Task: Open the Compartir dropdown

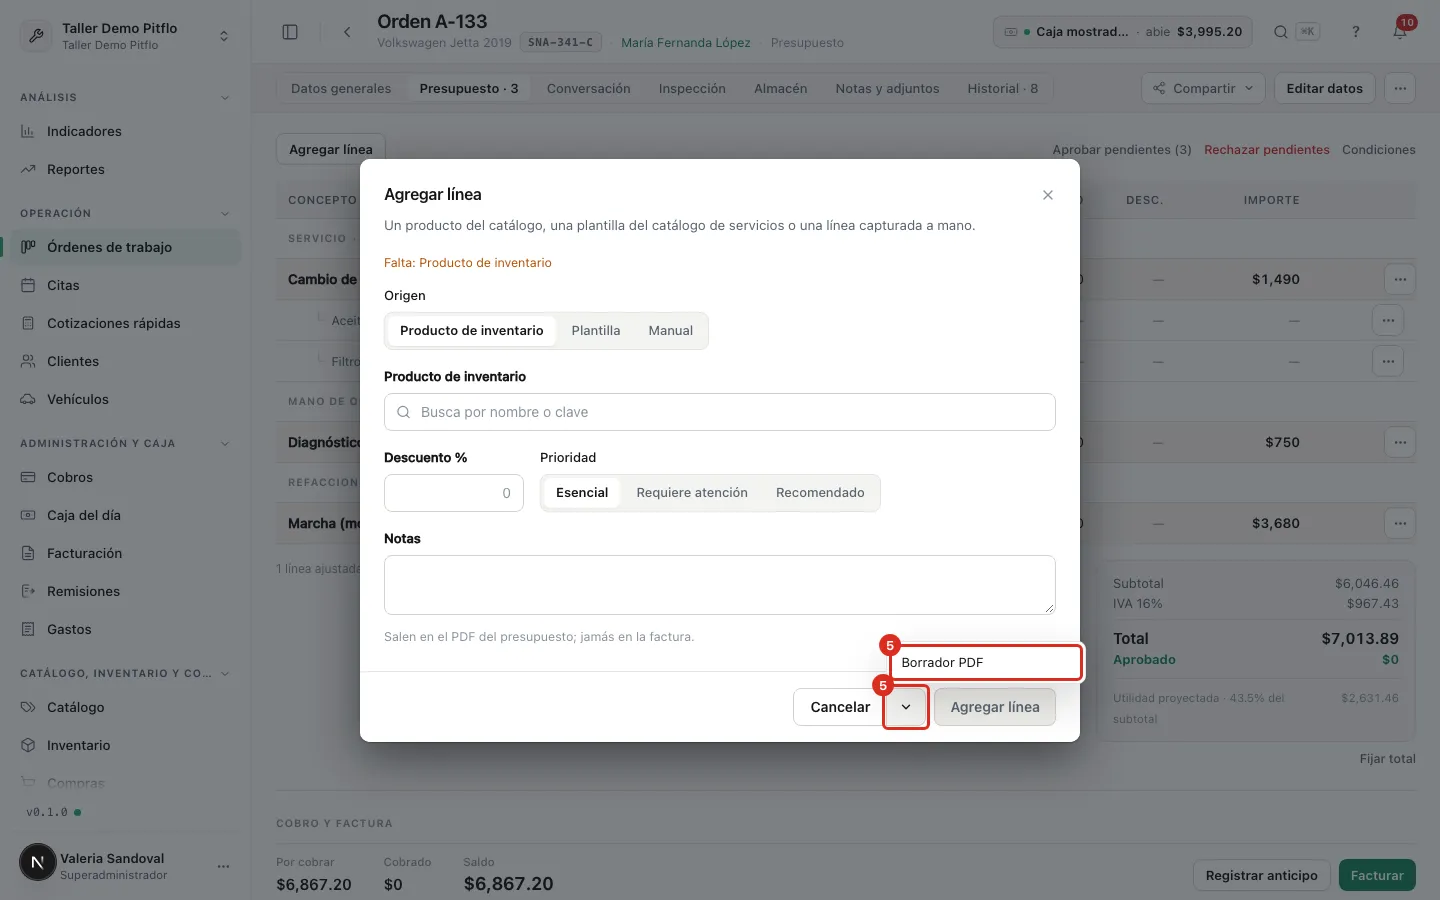Action: tap(1203, 89)
